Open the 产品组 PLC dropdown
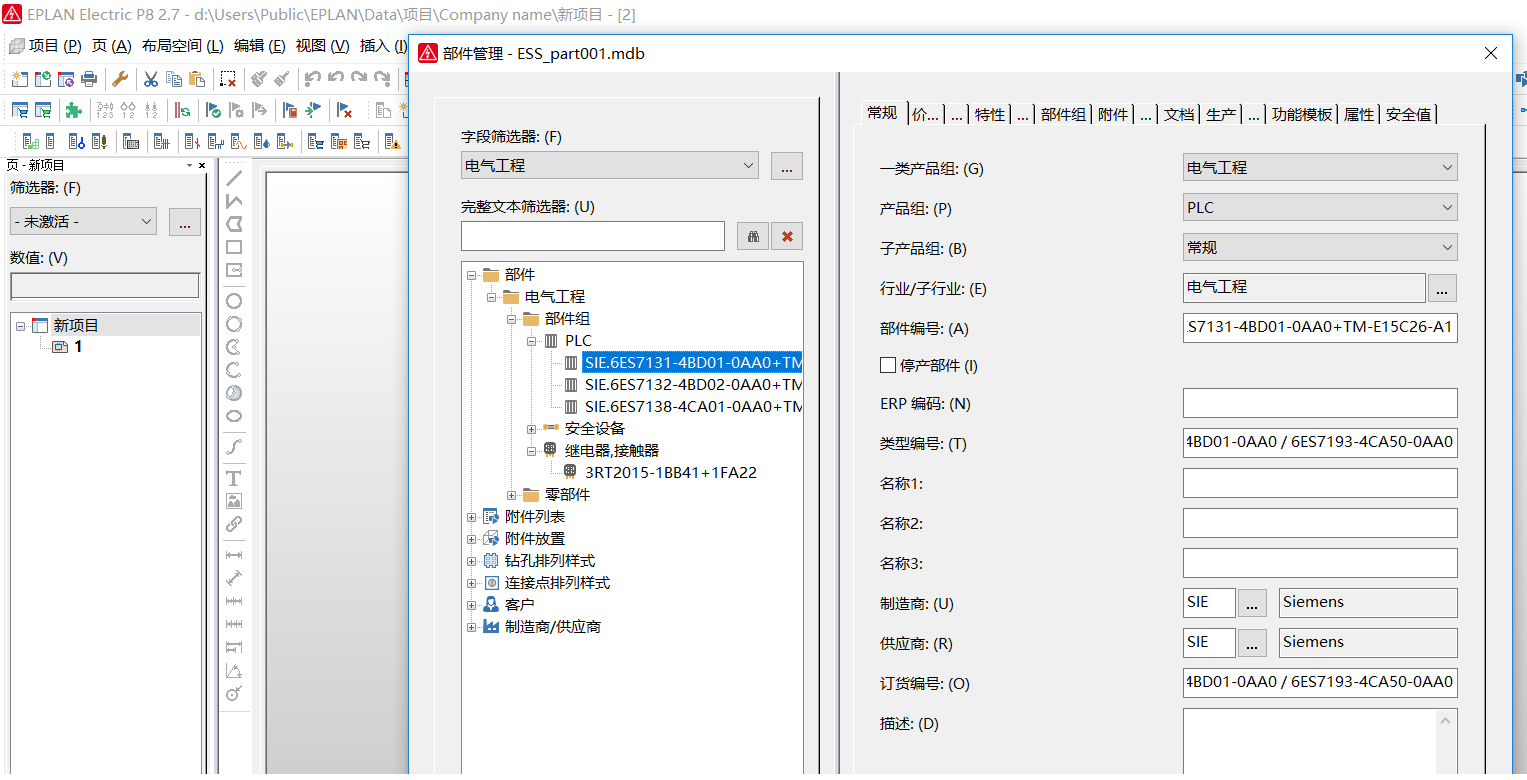This screenshot has width=1527, height=780. pyautogui.click(x=1319, y=208)
